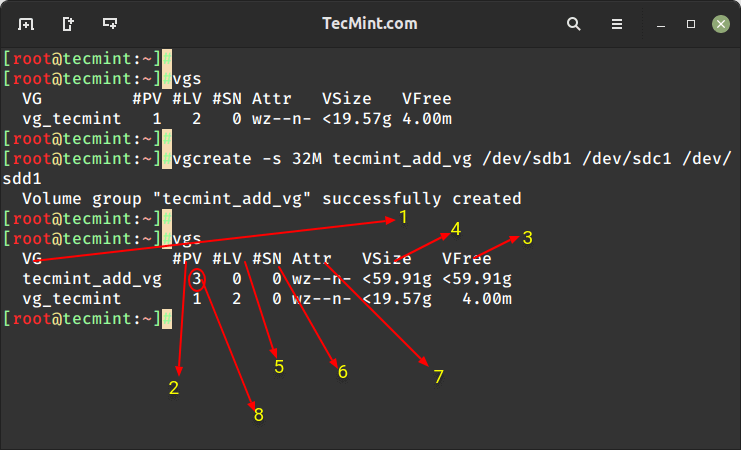The image size is (741, 450).
Task: Click the vgcreate command text
Action: (202, 159)
